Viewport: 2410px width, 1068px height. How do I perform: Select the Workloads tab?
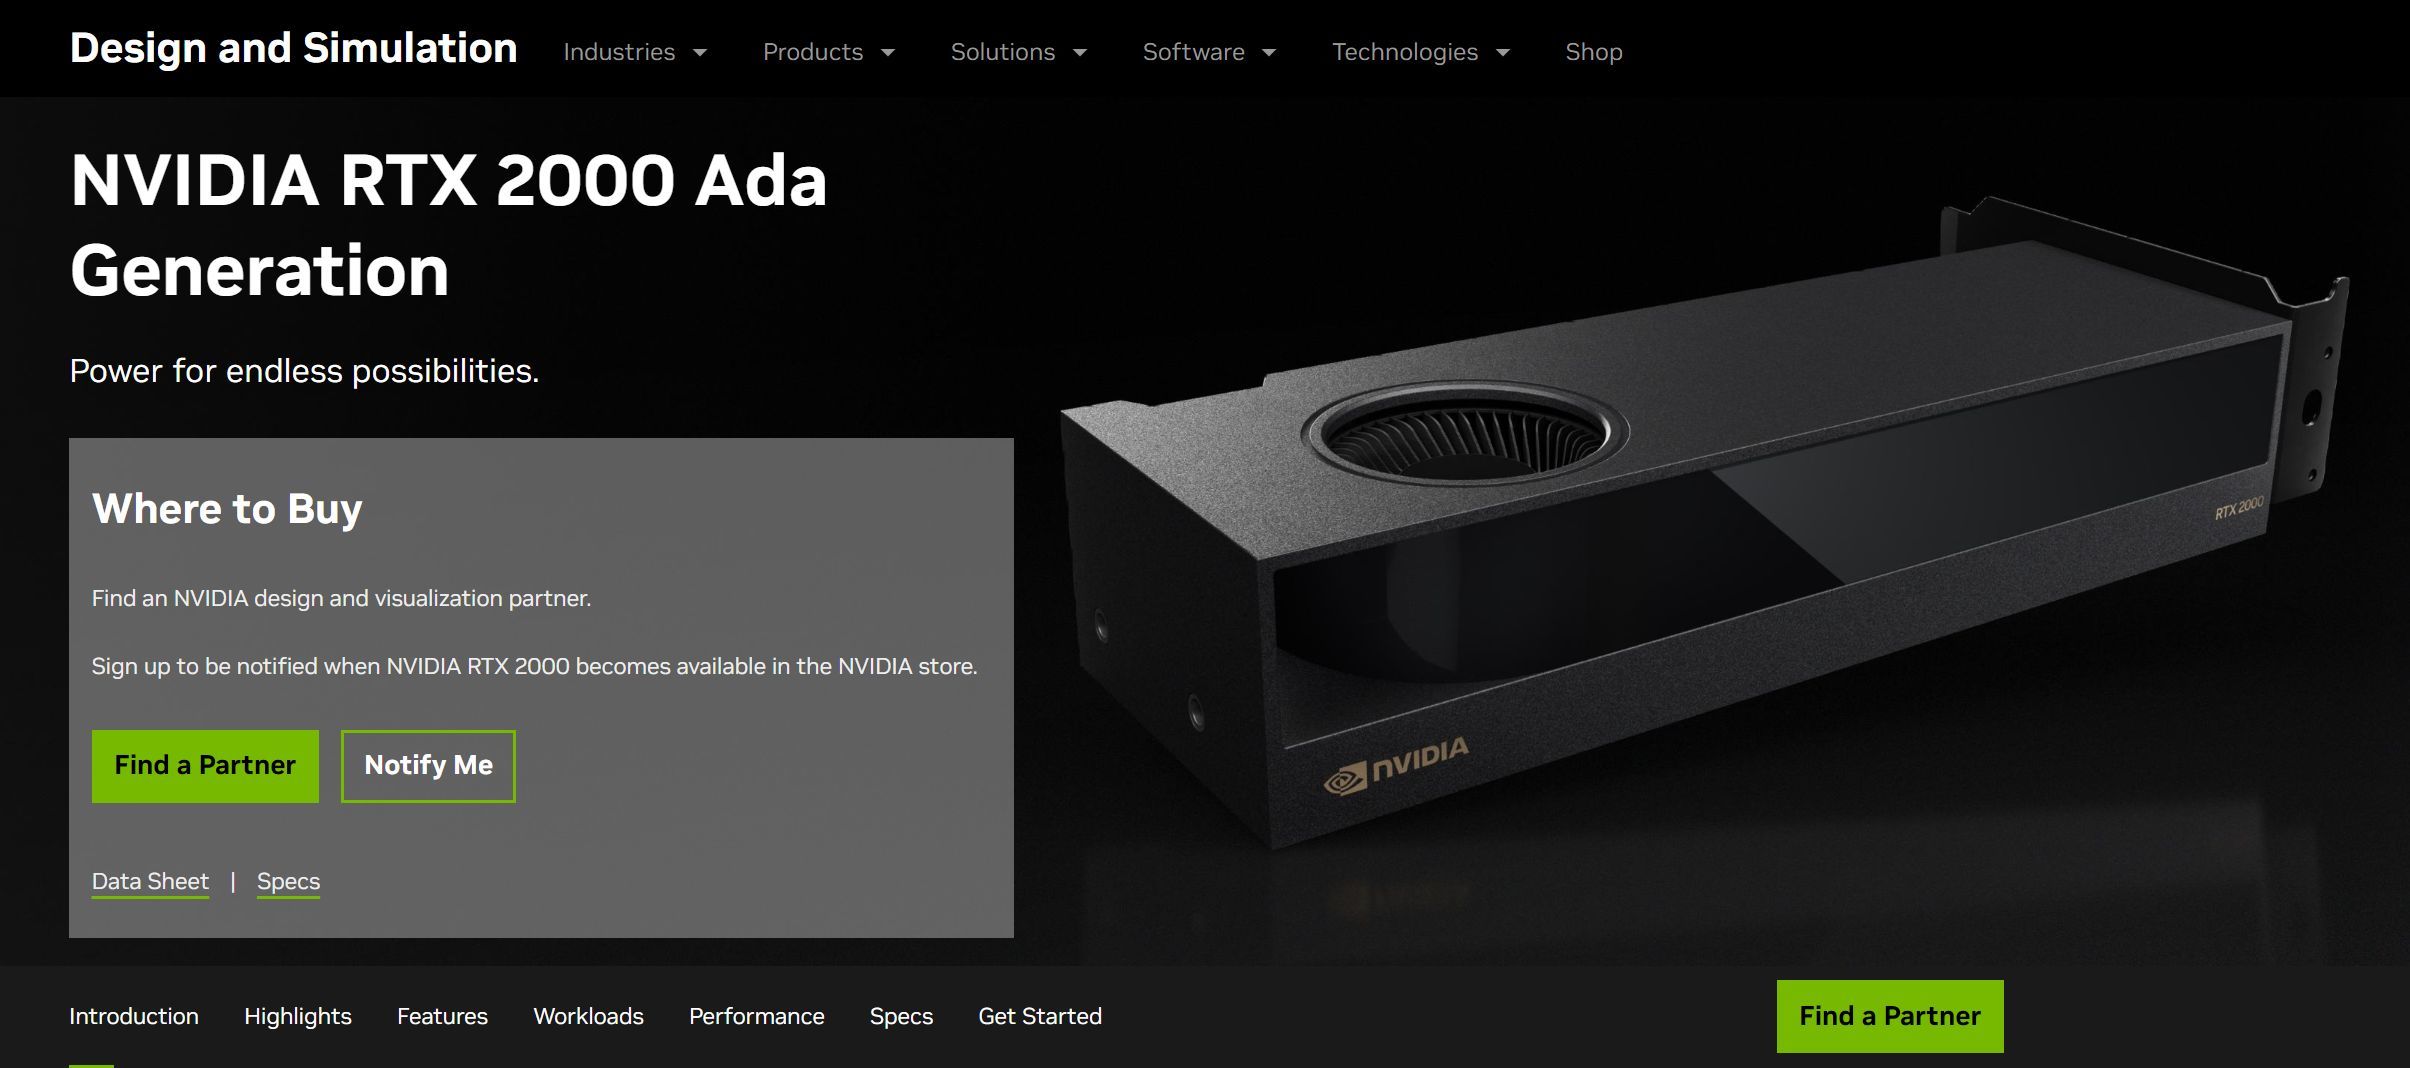588,1016
